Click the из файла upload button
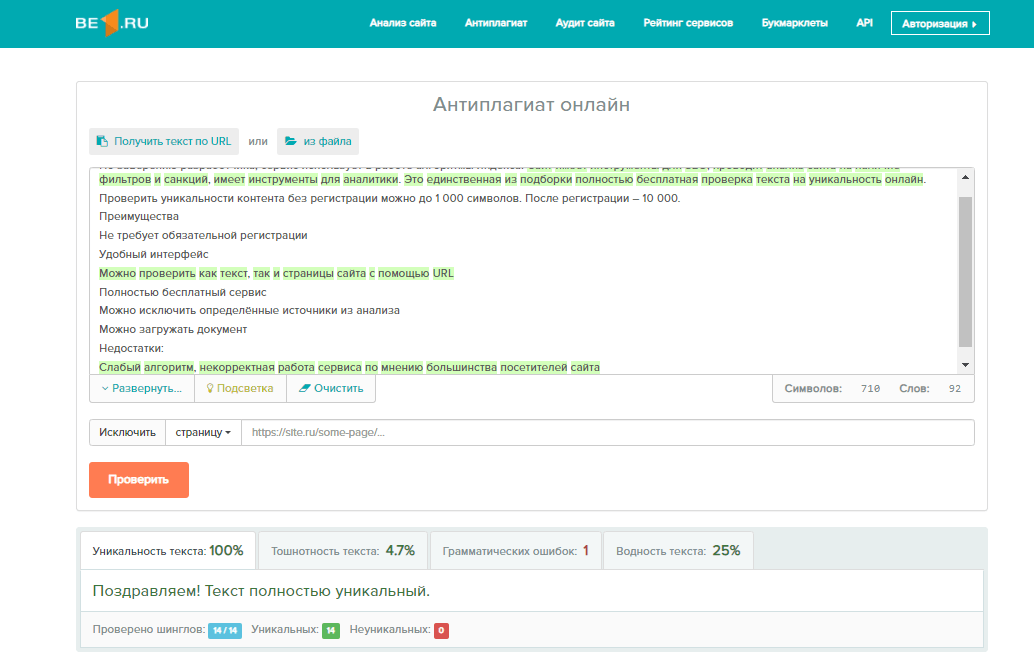 tap(318, 141)
